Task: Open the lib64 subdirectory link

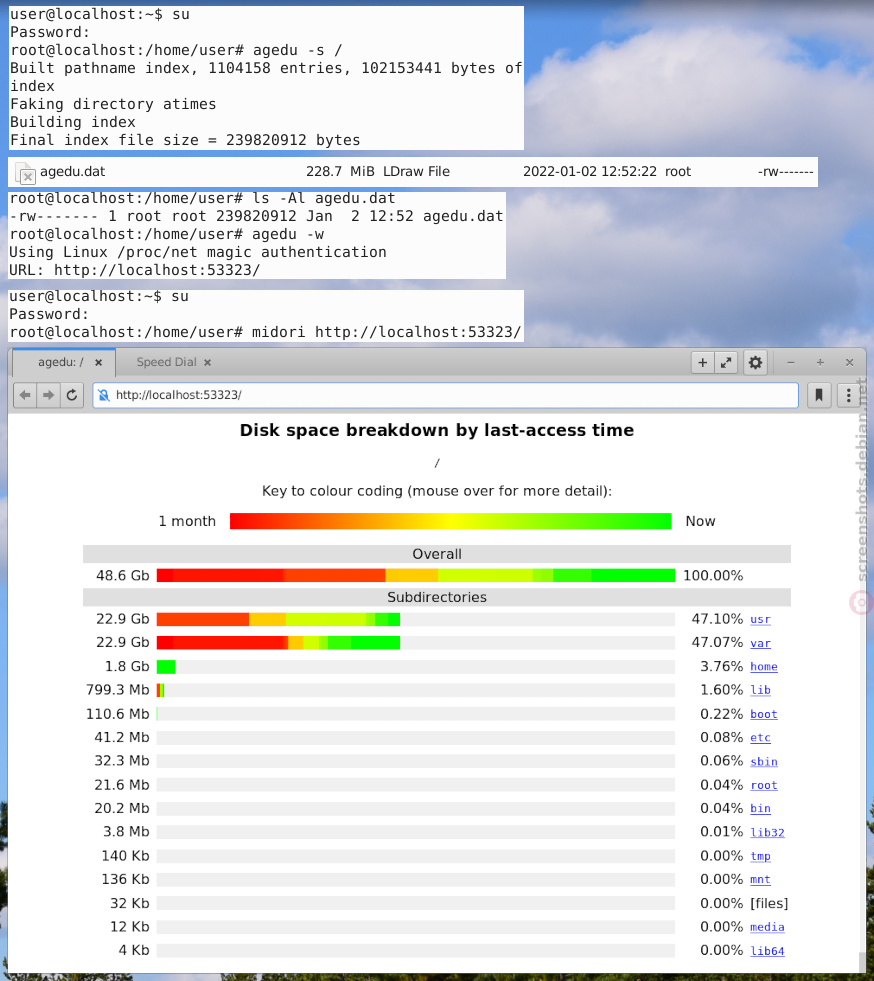Action: (767, 951)
